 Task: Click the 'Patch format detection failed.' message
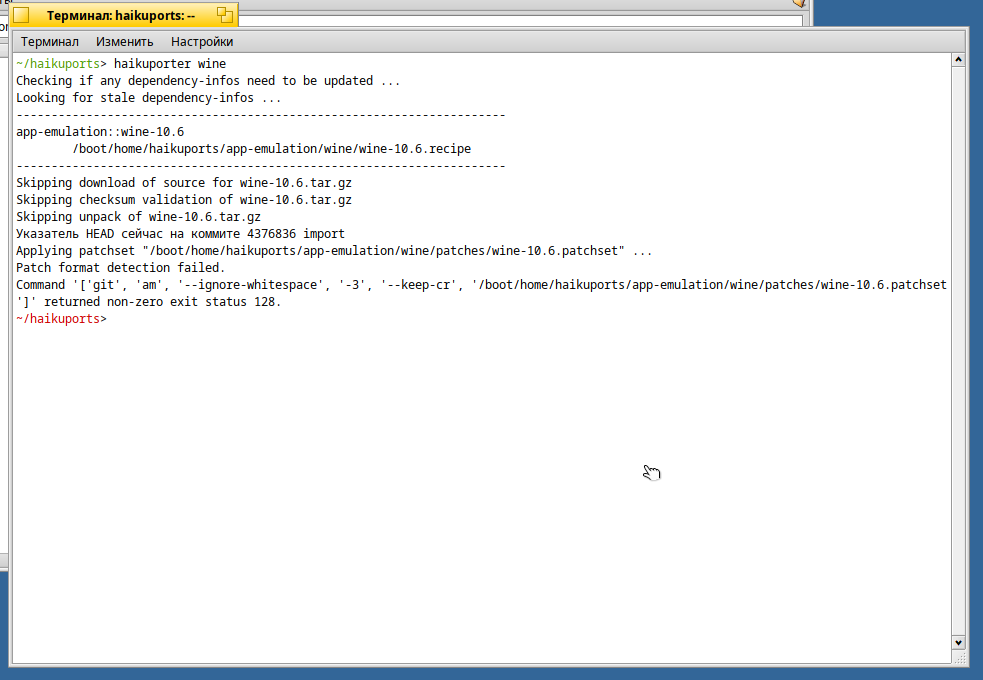coord(120,268)
